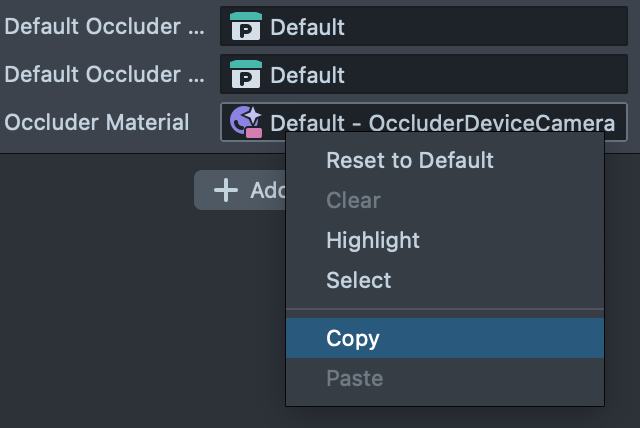Click the plus icon on the Add button
This screenshot has height=428, width=640.
pos(227,190)
